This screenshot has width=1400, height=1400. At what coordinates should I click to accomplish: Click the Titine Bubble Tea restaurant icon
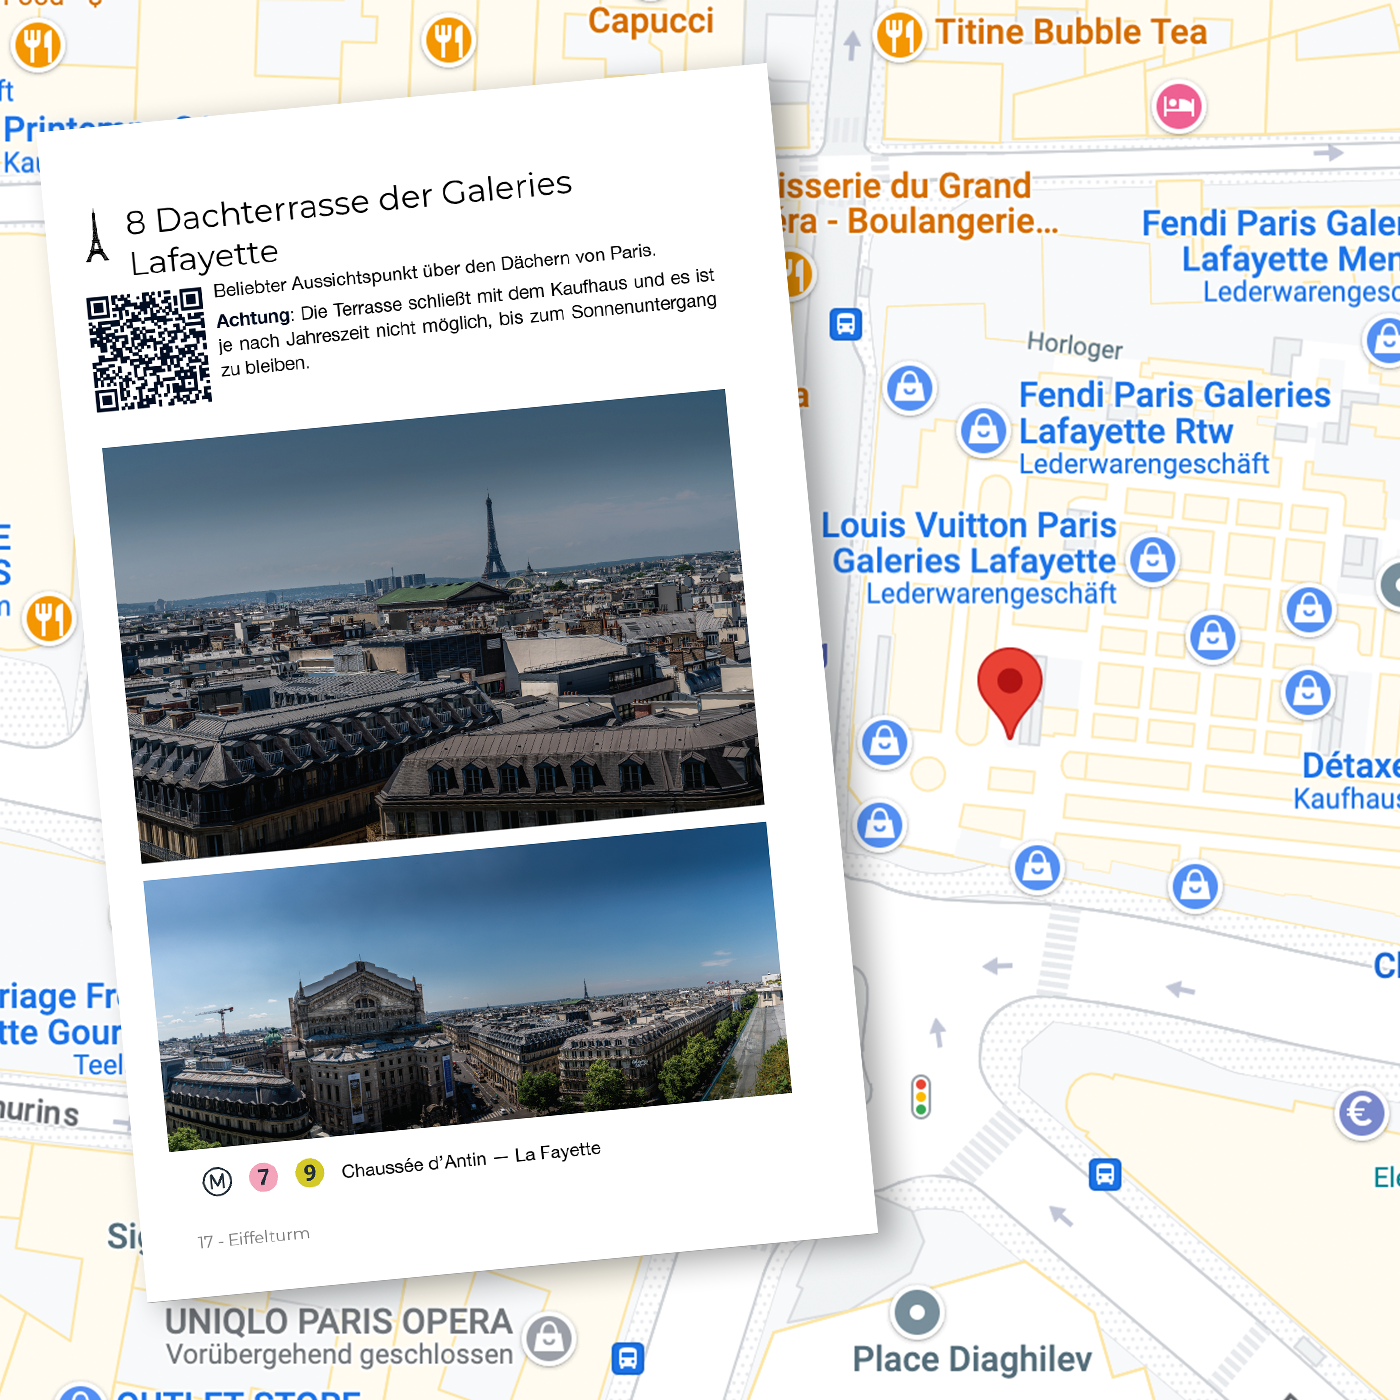click(899, 36)
